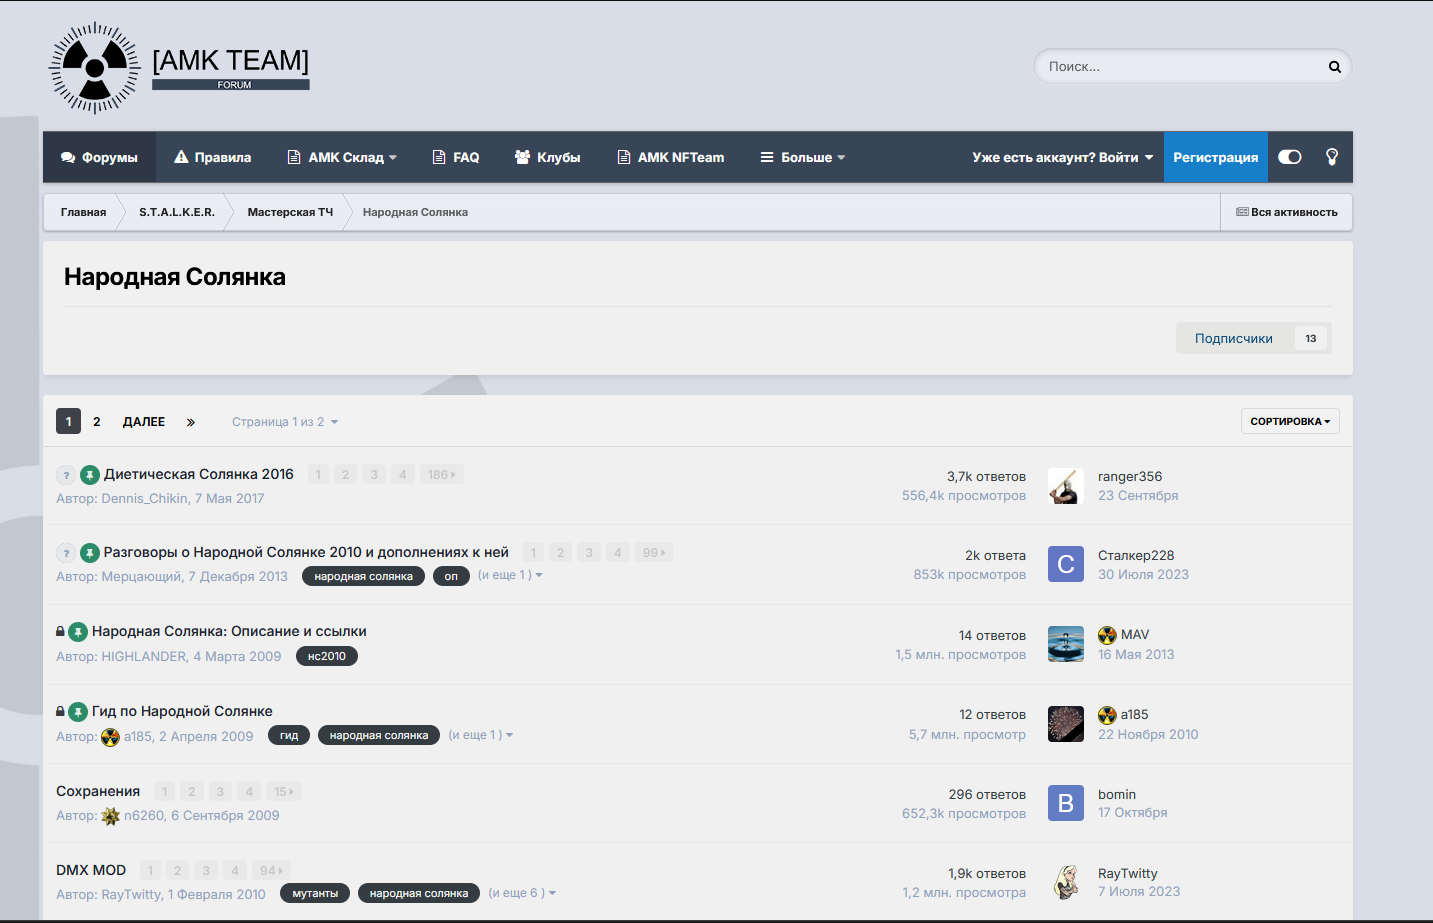This screenshot has height=923, width=1433.
Task: Click the lightbulb icon in navbar
Action: point(1332,157)
